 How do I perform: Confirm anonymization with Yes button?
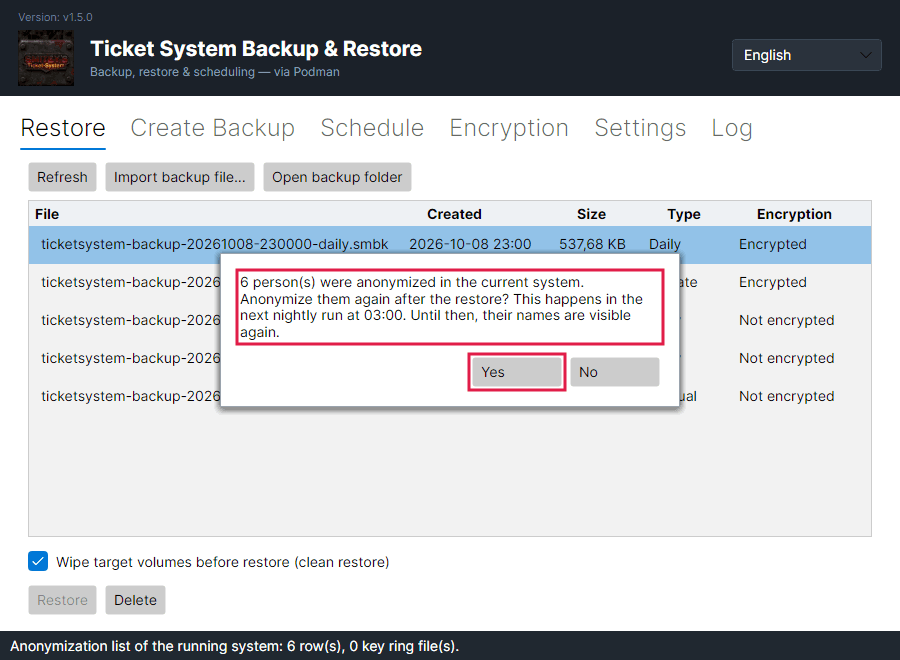tap(517, 372)
